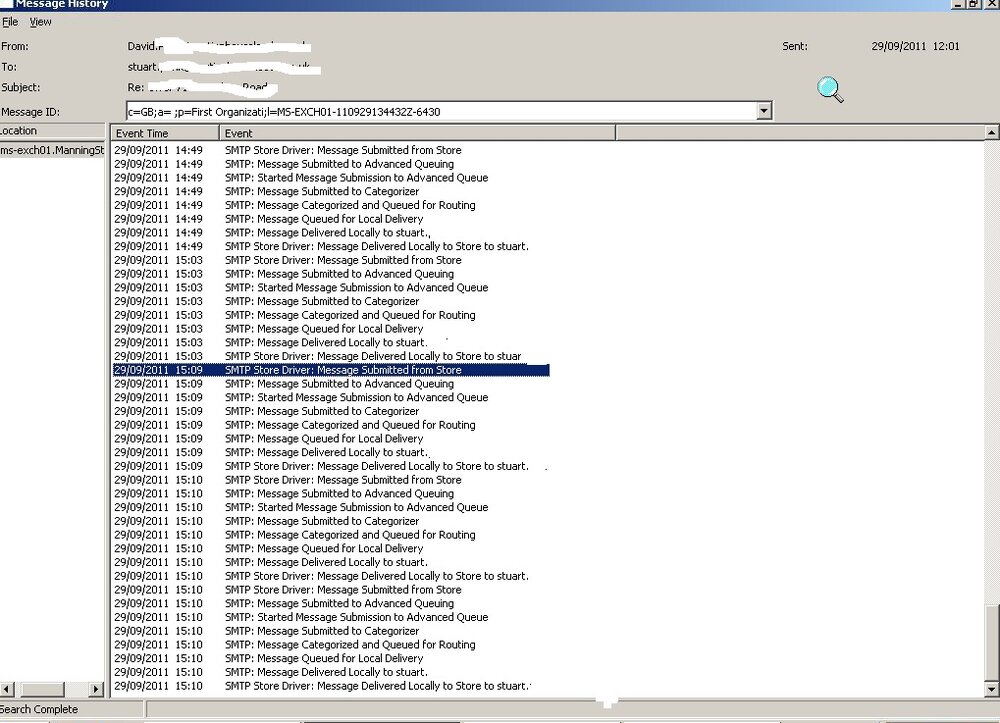
Task: Click the Sent date value 29/09/2011 12:01
Action: pyautogui.click(x=915, y=46)
